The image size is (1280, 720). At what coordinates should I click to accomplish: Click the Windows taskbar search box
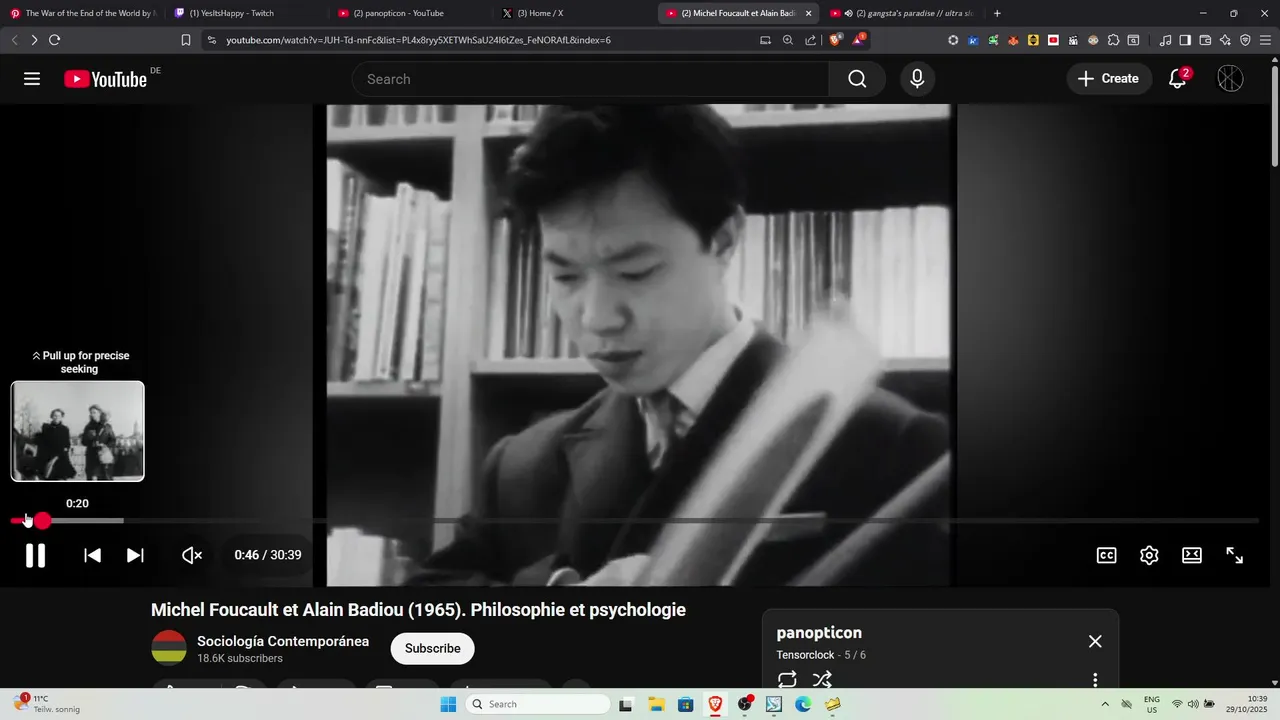(x=538, y=704)
